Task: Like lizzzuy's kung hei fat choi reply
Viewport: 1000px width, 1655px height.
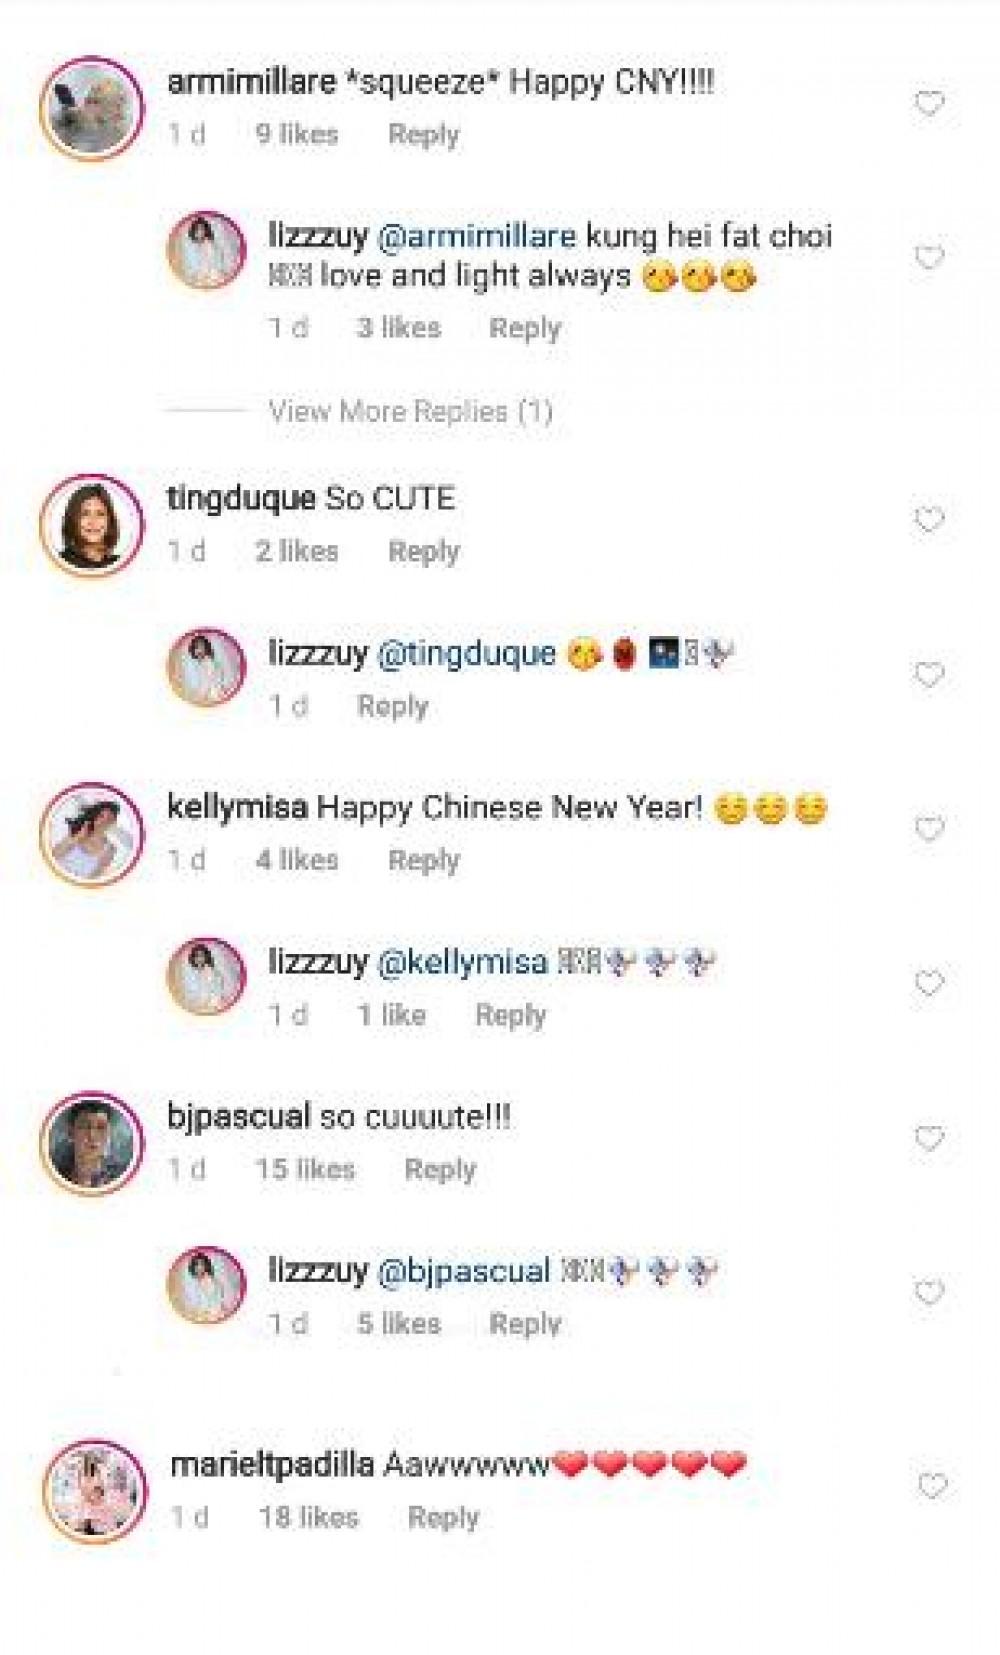Action: click(930, 257)
